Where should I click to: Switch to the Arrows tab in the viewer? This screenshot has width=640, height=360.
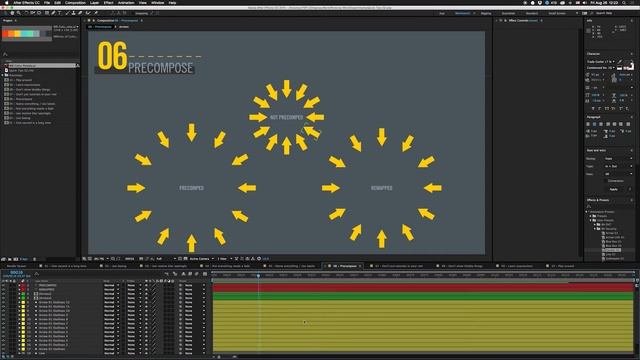click(x=124, y=27)
